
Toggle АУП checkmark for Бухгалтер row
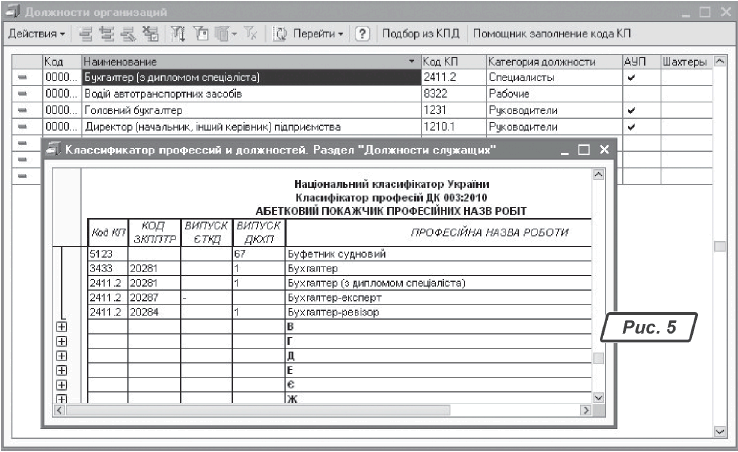(x=630, y=77)
